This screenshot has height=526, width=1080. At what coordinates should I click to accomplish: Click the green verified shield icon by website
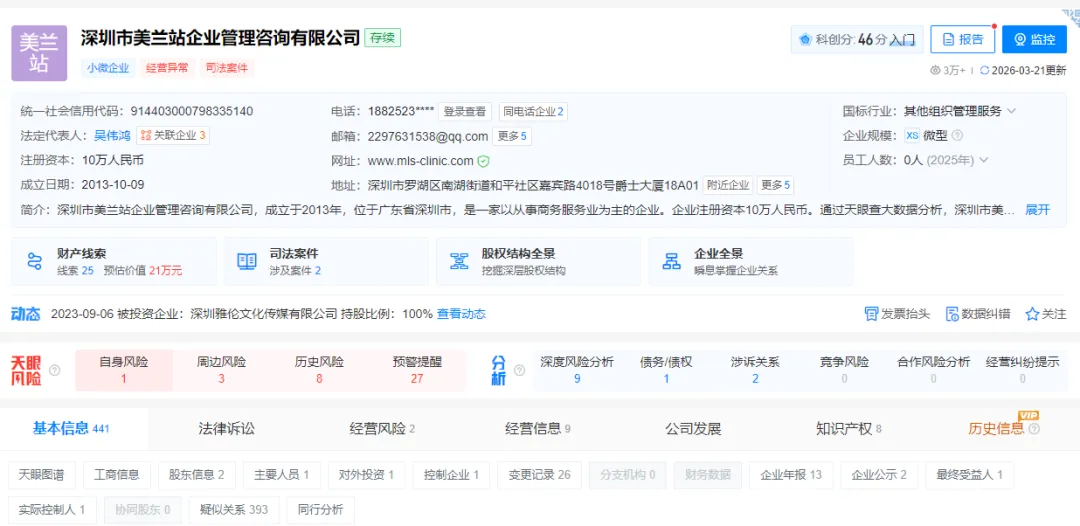click(x=484, y=161)
